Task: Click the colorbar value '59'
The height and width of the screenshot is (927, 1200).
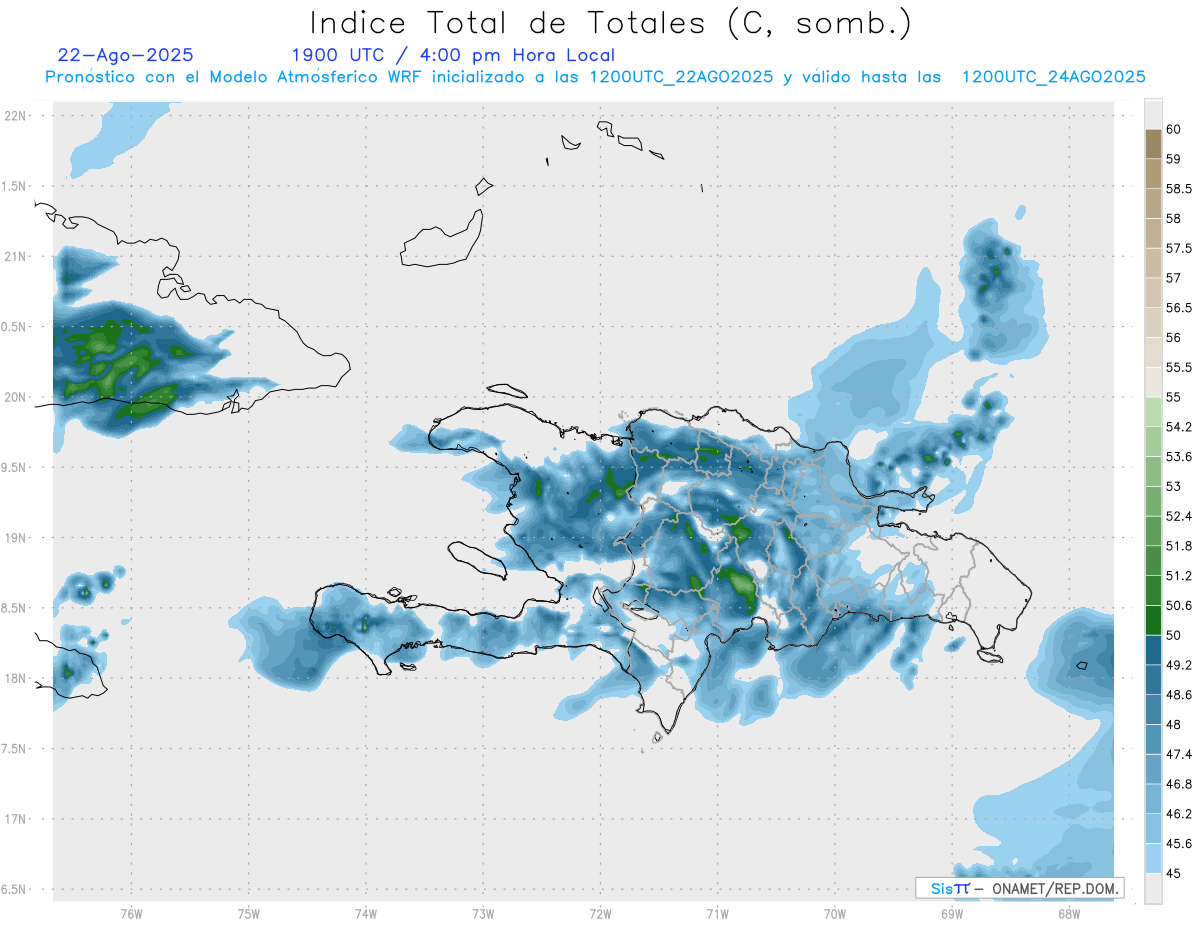Action: pyautogui.click(x=1174, y=159)
